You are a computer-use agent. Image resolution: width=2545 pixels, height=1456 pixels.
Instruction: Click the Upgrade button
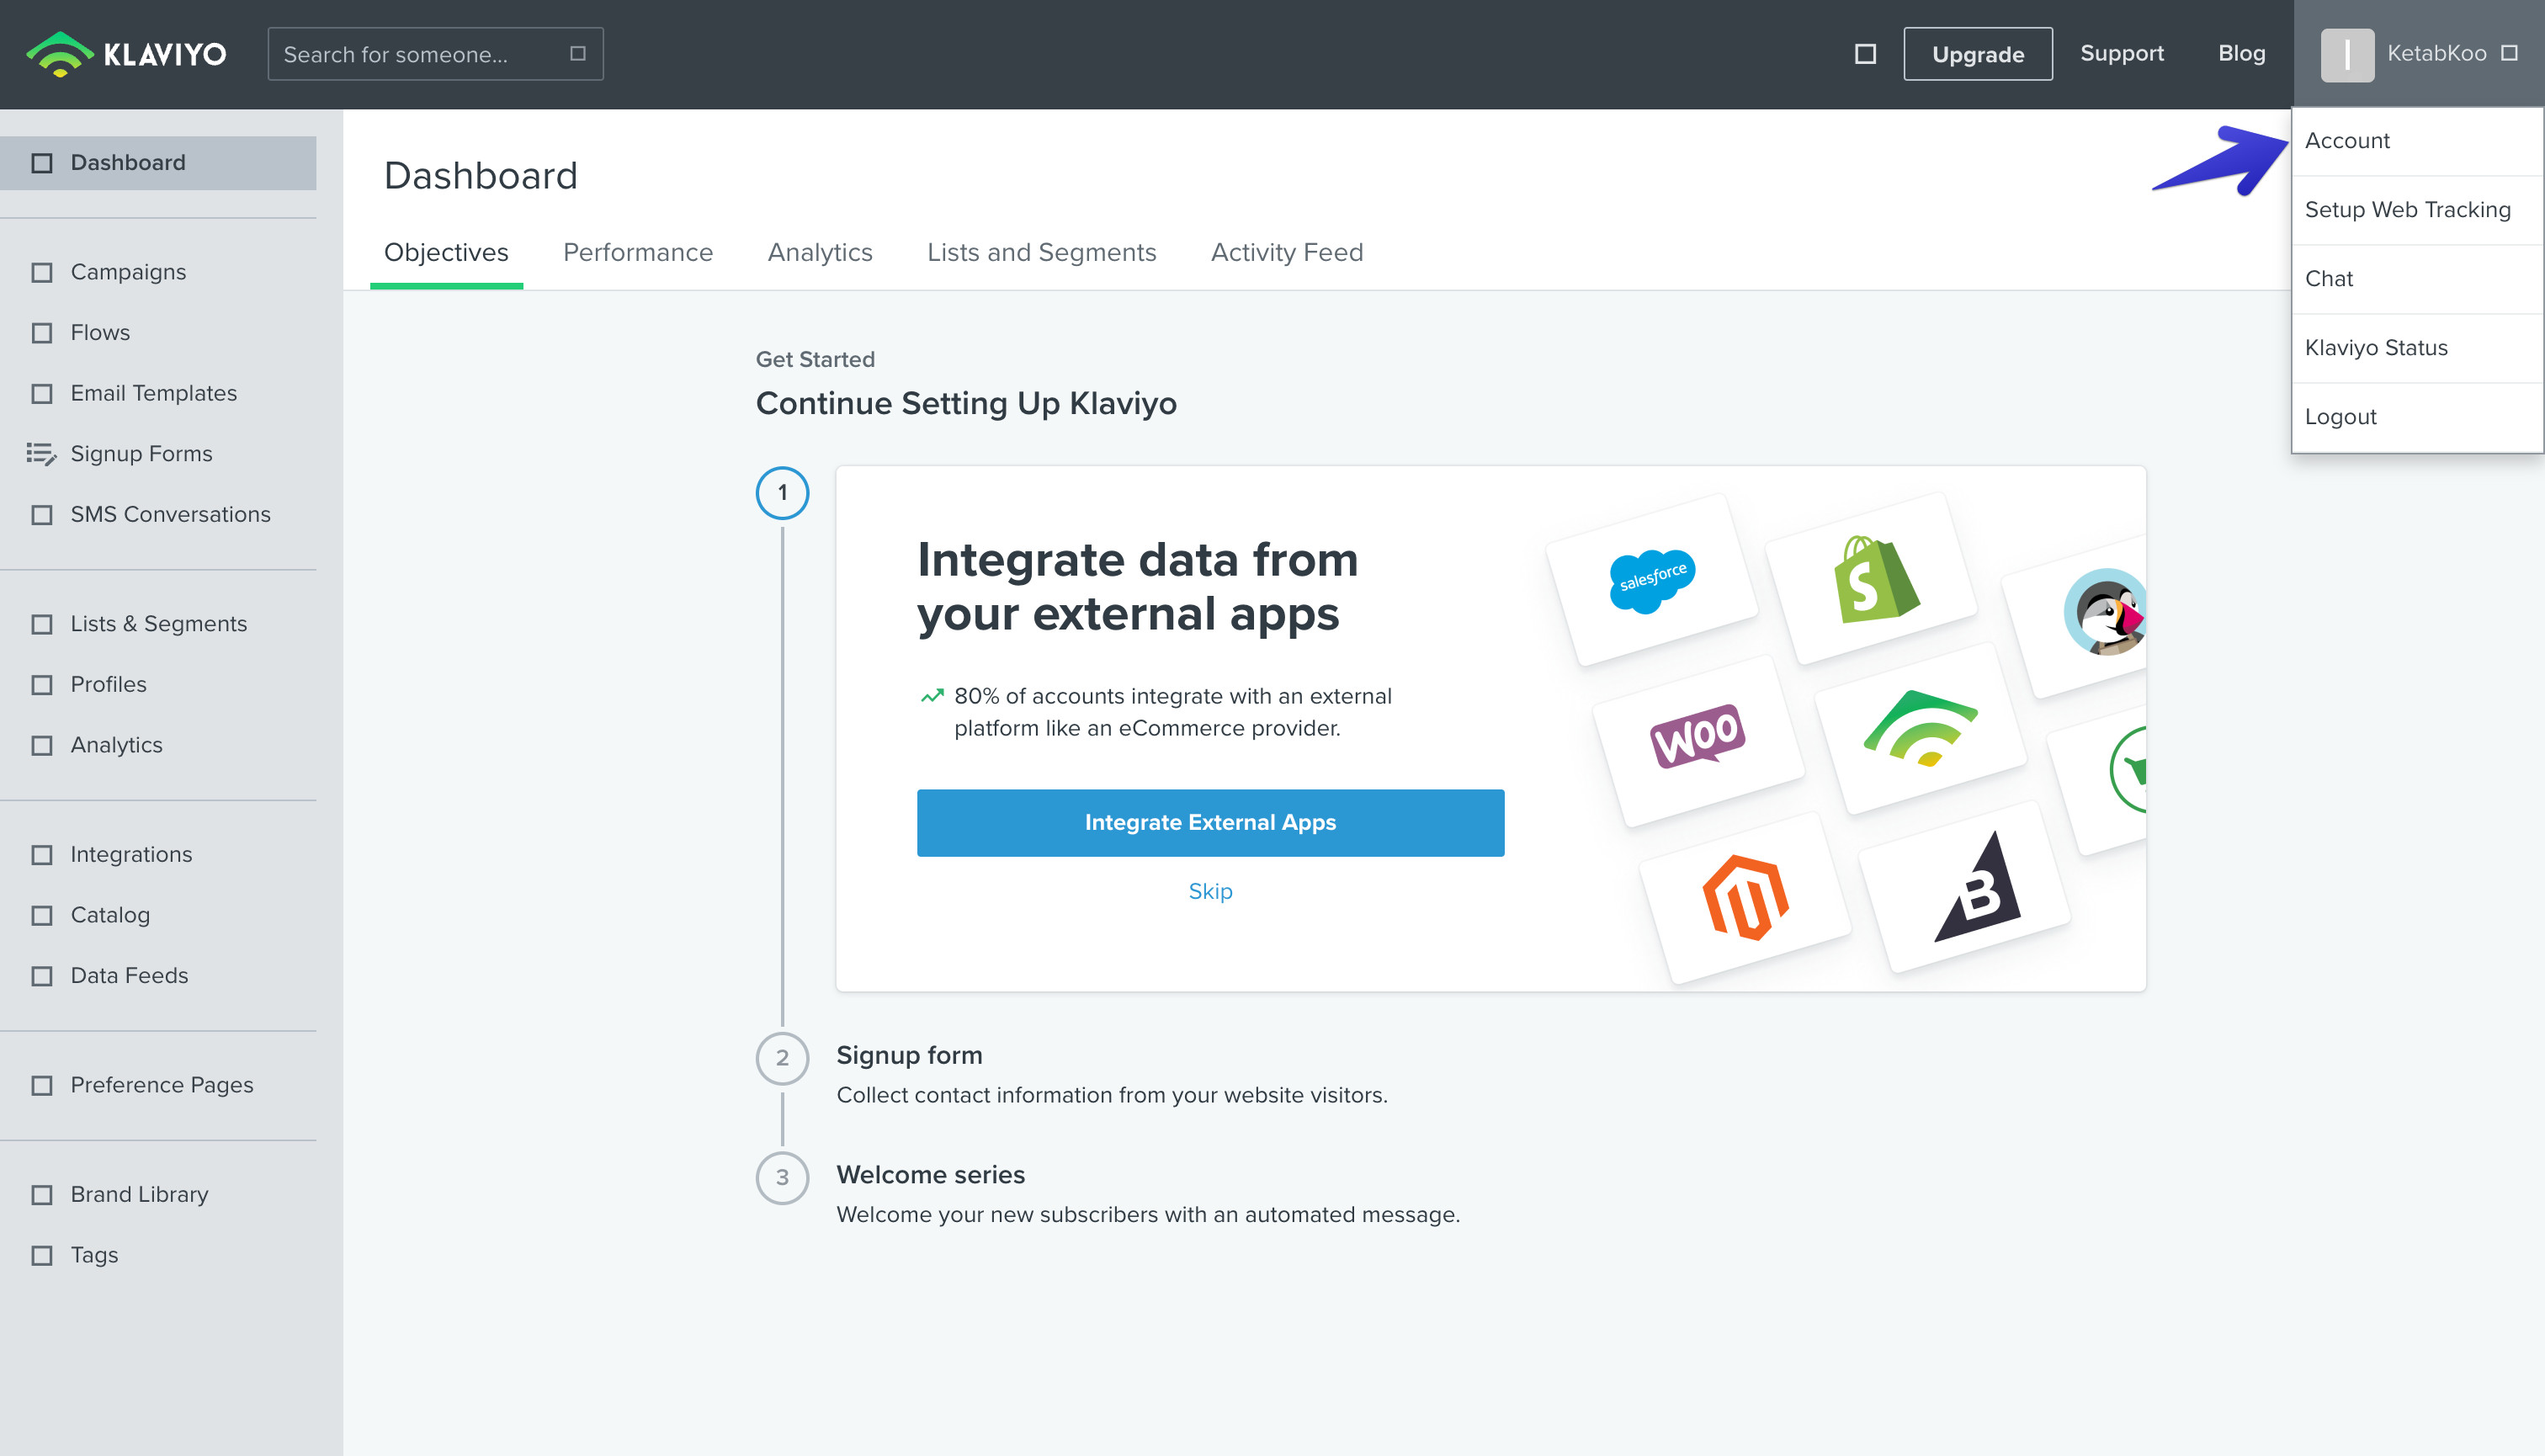click(x=1978, y=54)
